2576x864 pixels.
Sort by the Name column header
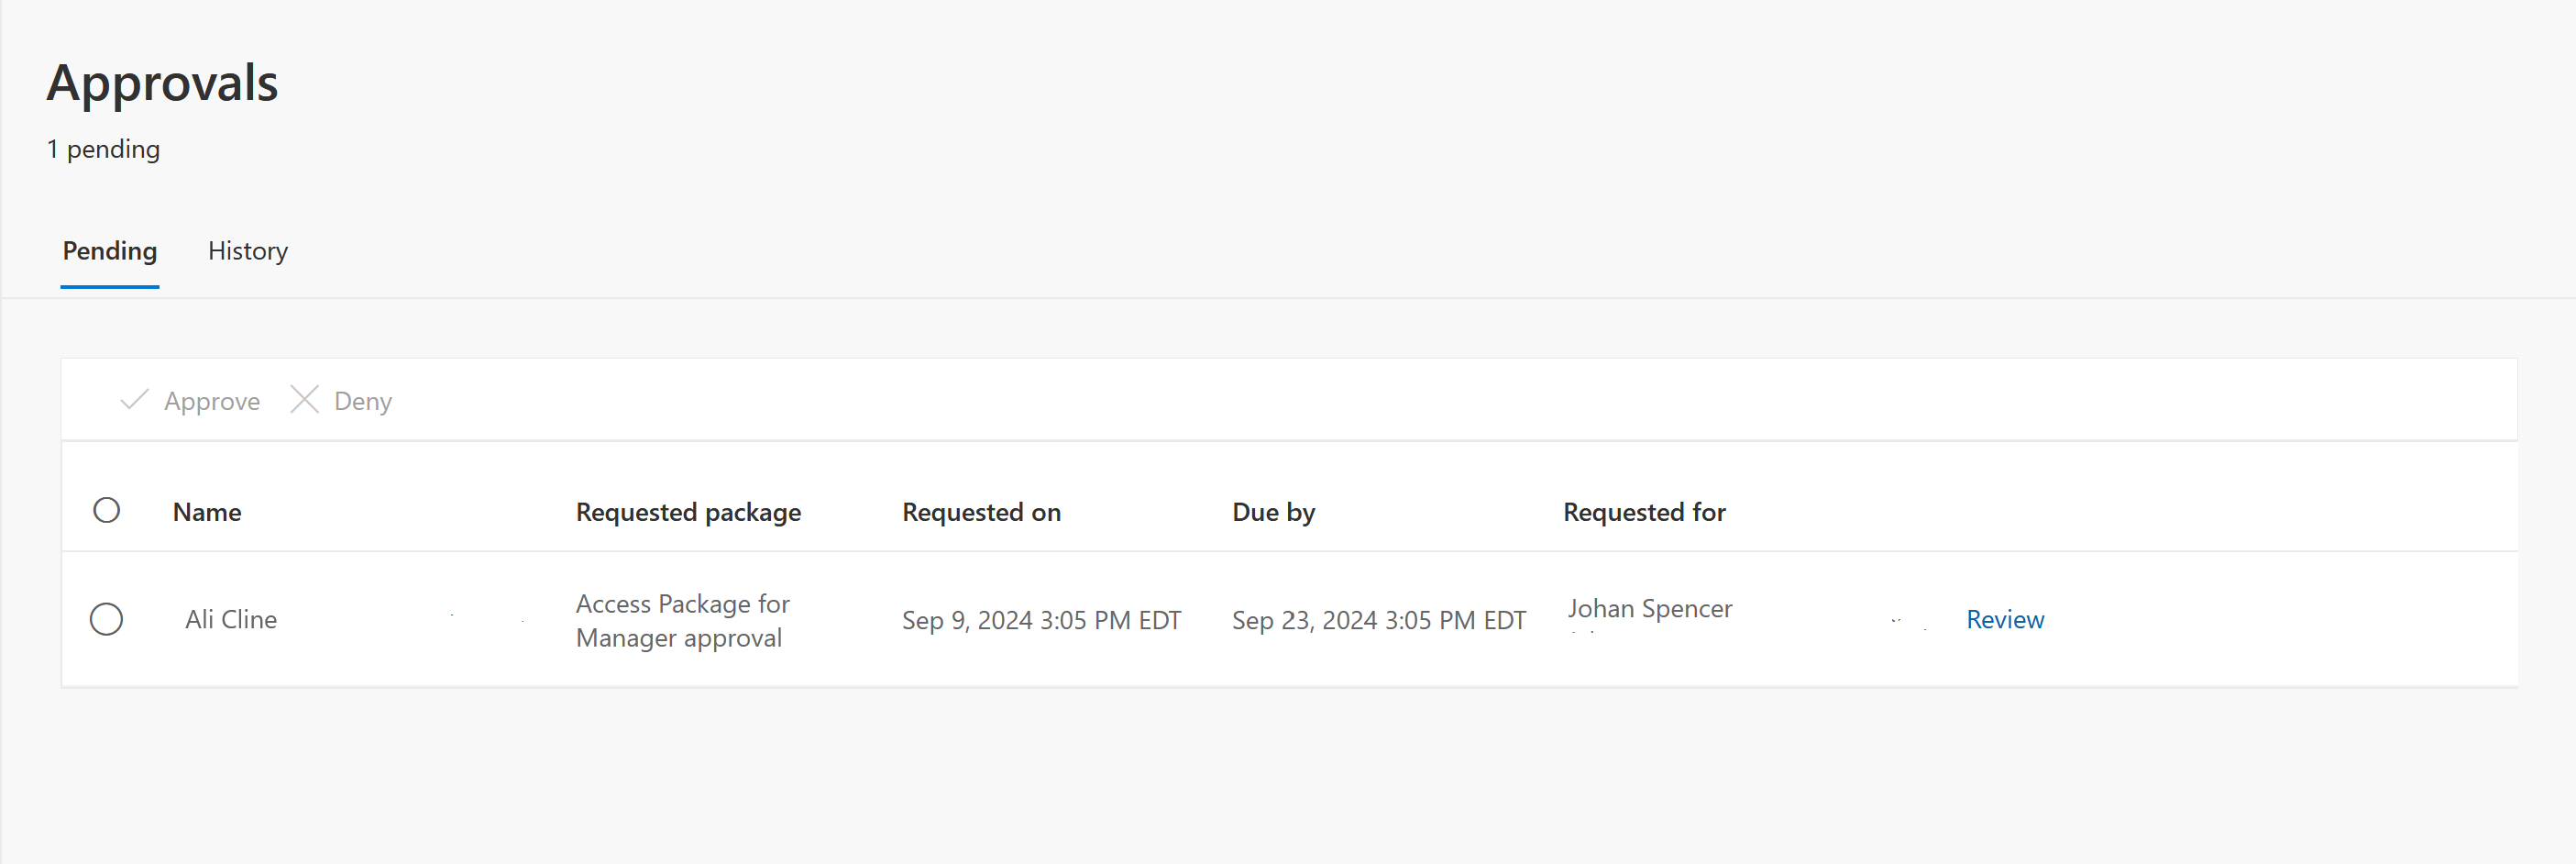[207, 512]
